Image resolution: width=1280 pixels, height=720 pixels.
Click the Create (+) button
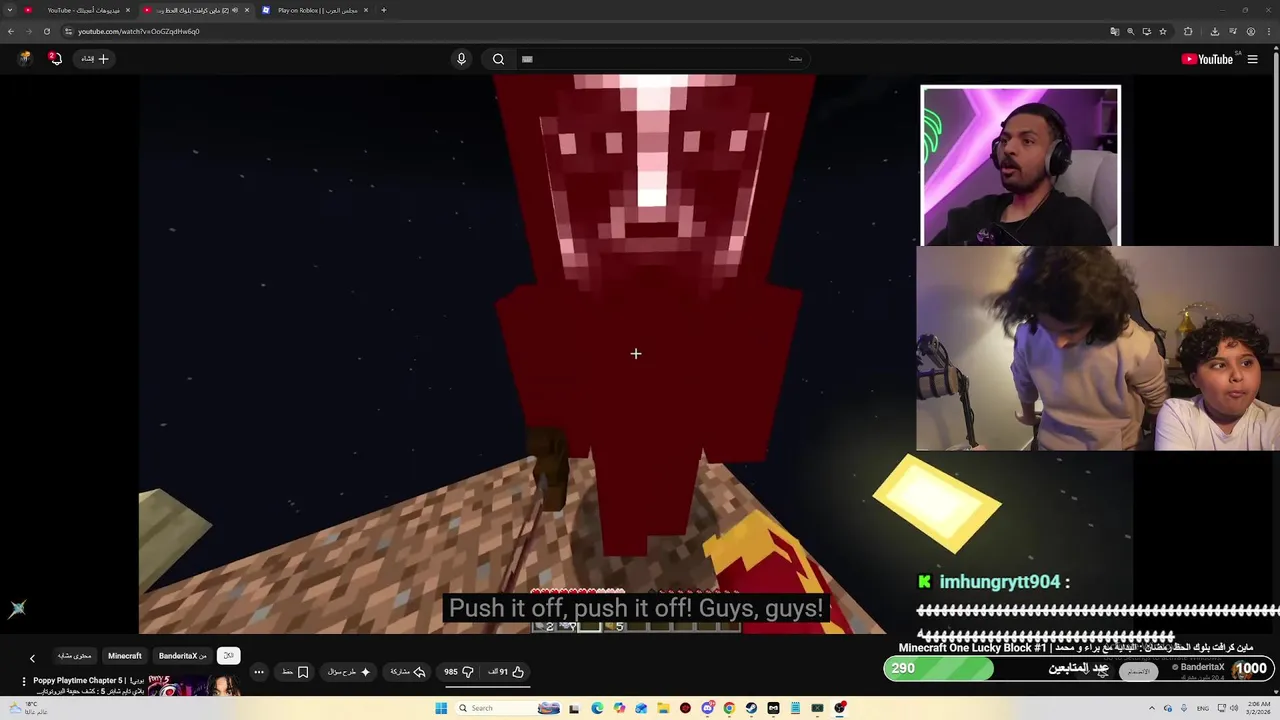(95, 59)
